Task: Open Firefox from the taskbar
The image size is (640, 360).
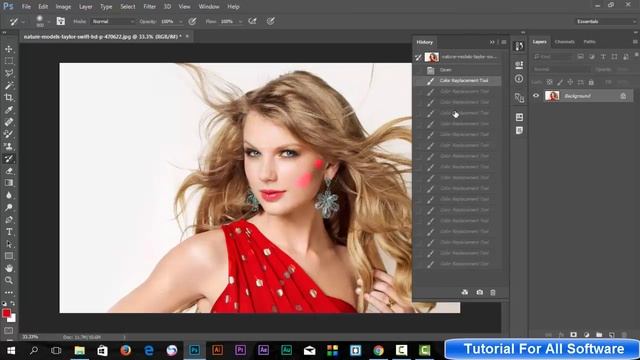Action: [126, 350]
